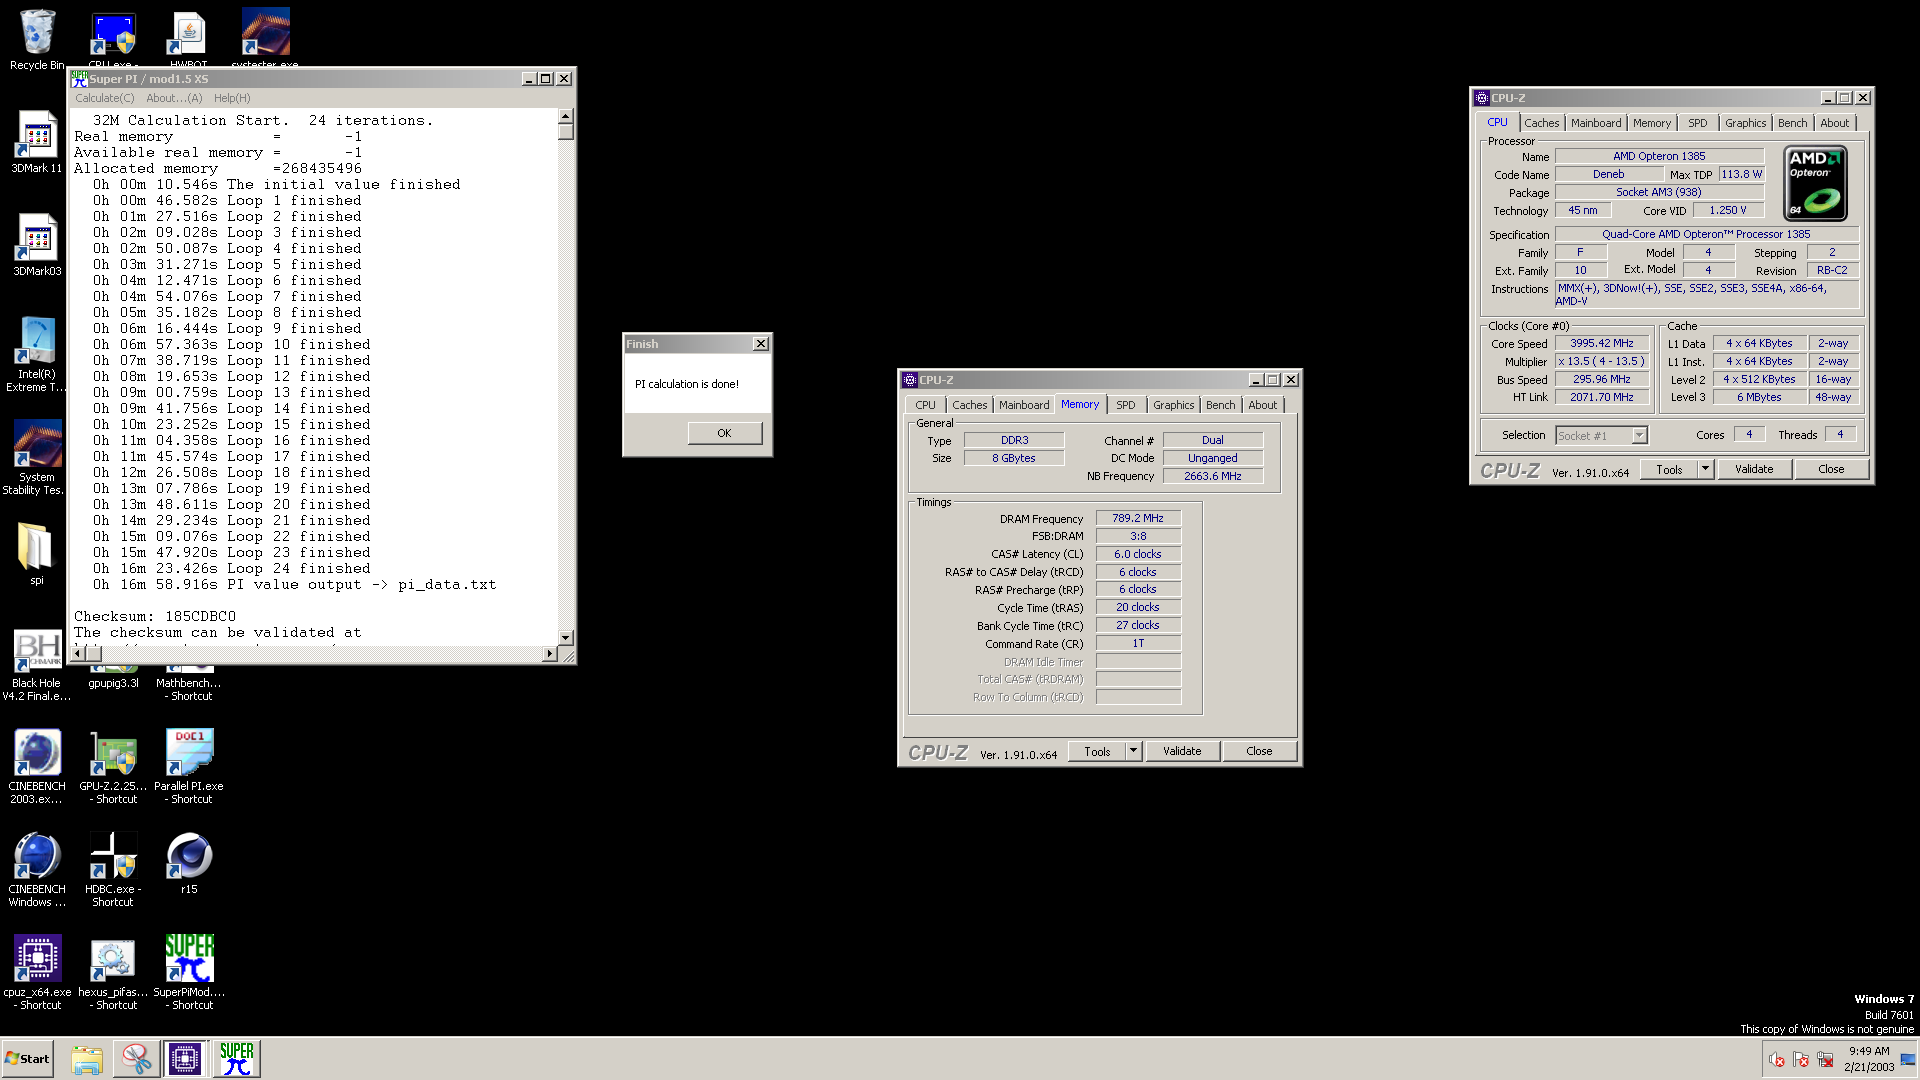Click Super PI horizontal scrollbar right arrow
Image resolution: width=1920 pixels, height=1080 pixels.
(x=549, y=654)
